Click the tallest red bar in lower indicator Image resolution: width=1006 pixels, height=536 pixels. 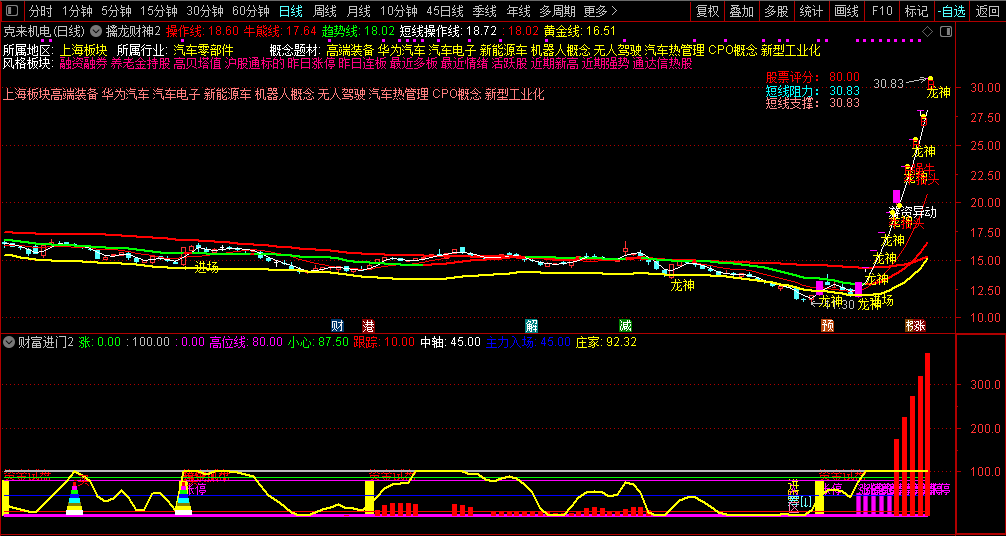[x=927, y=434]
